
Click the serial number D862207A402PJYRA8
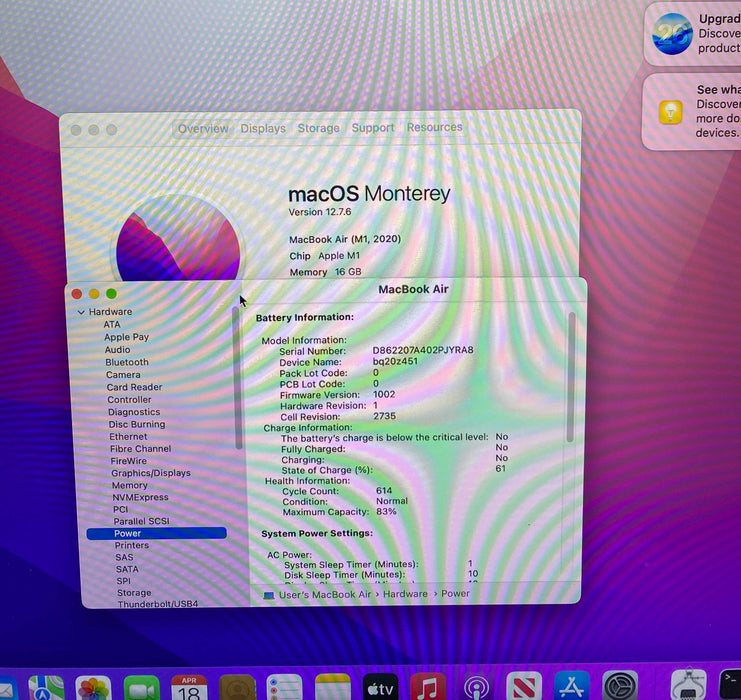click(423, 350)
